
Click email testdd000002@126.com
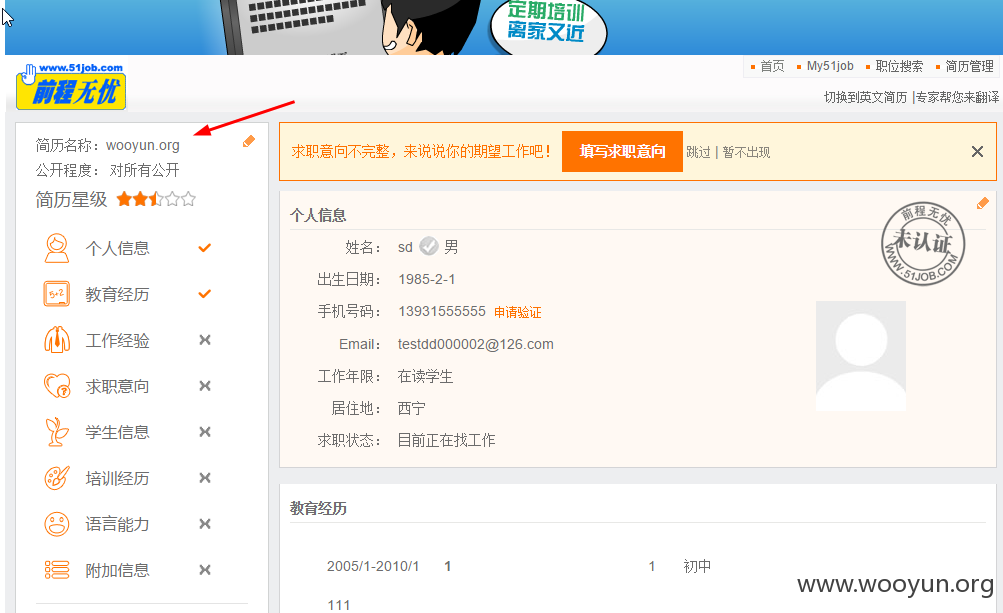pos(476,344)
